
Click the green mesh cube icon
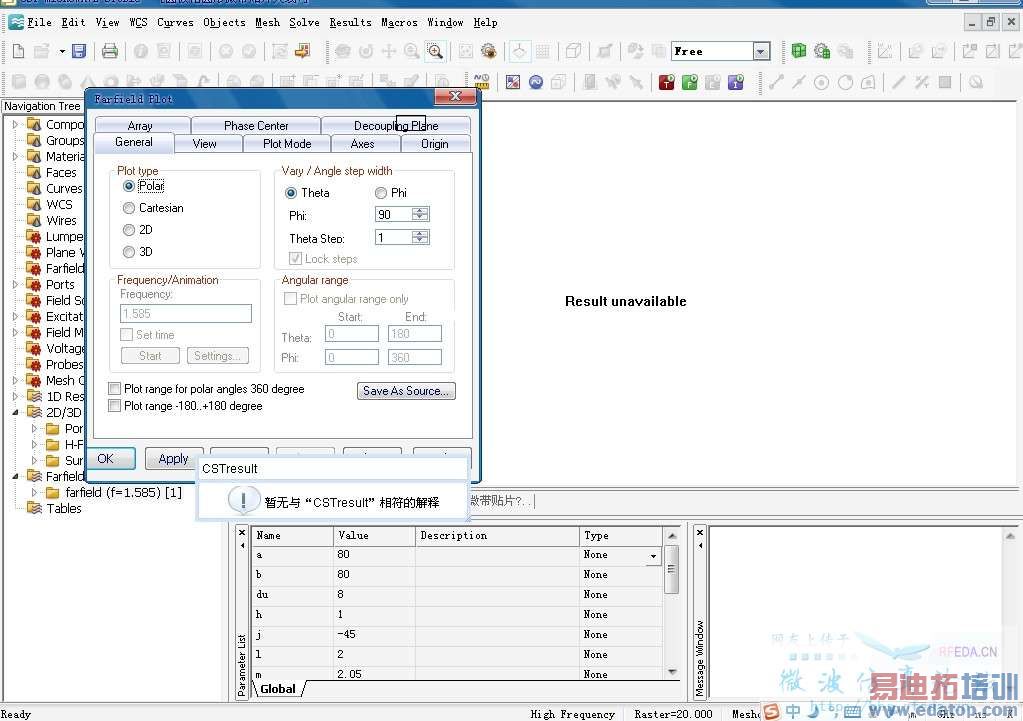(x=799, y=51)
